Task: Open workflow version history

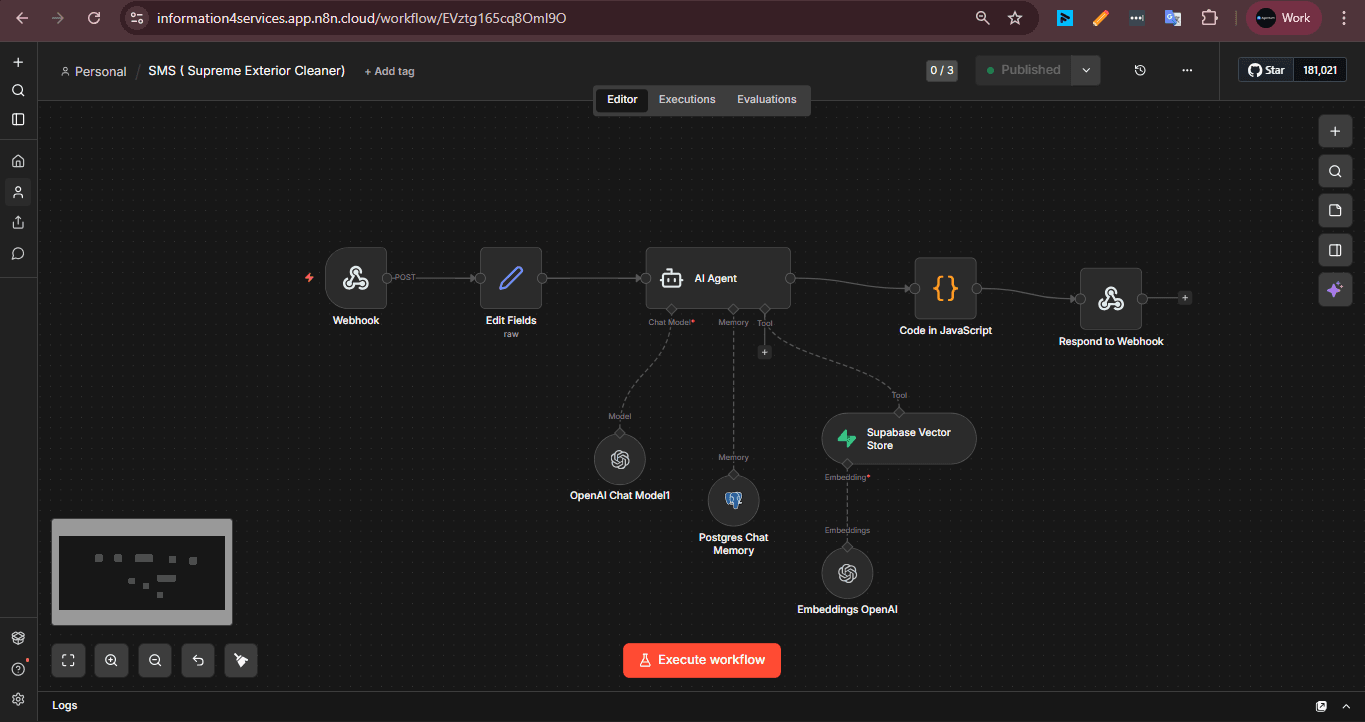Action: coord(1140,70)
